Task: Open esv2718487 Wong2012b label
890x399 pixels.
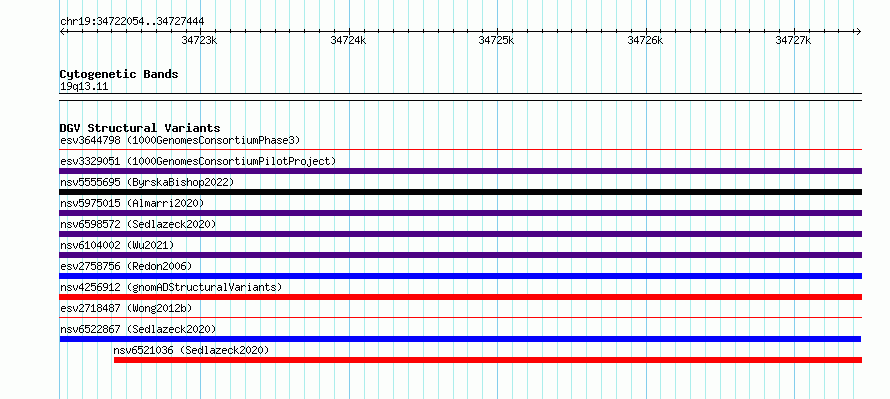Action: pyautogui.click(x=126, y=308)
